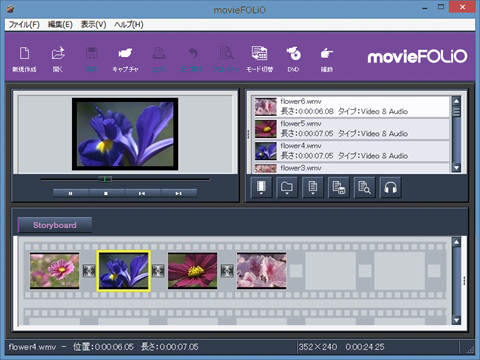Pause the preview playback

click(x=71, y=193)
